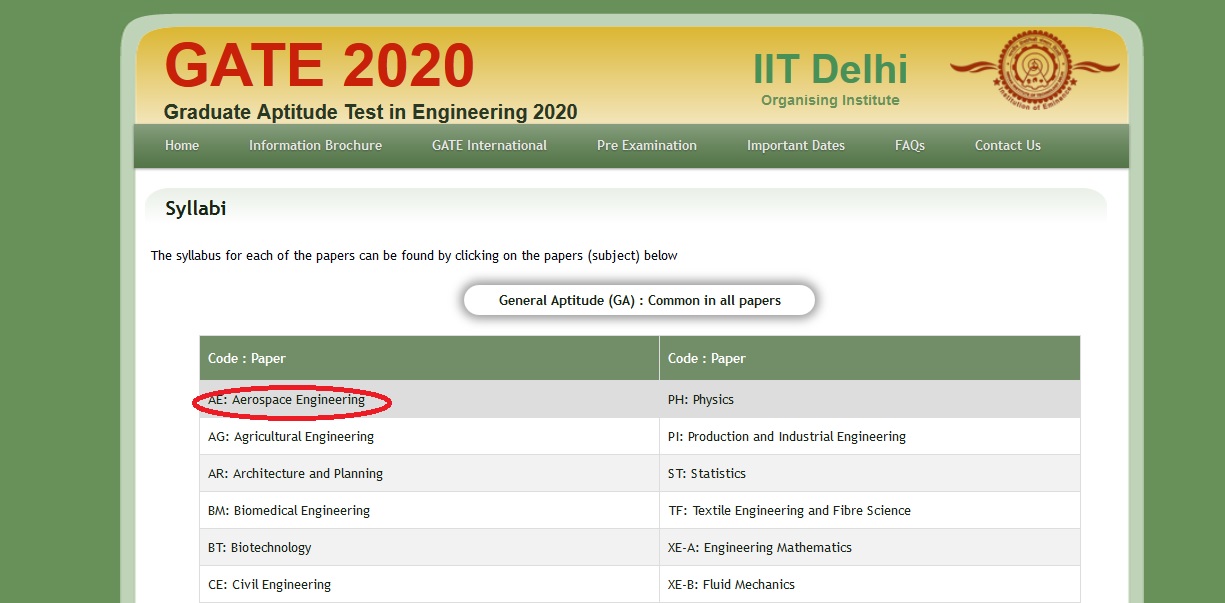Open the Information Brochure menu
Screen dimensions: 1225x603
click(315, 145)
